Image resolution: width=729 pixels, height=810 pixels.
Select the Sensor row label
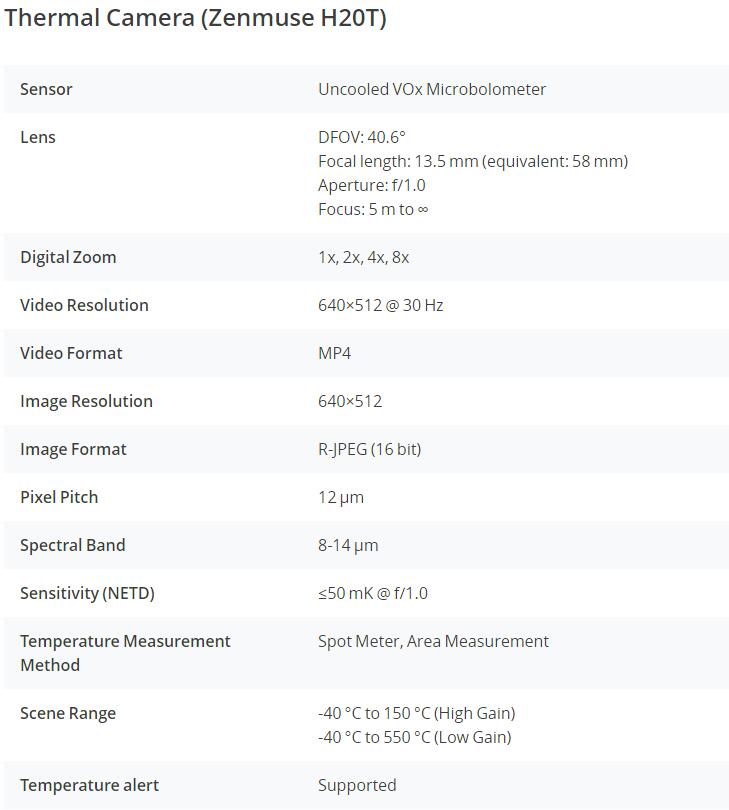[46, 89]
